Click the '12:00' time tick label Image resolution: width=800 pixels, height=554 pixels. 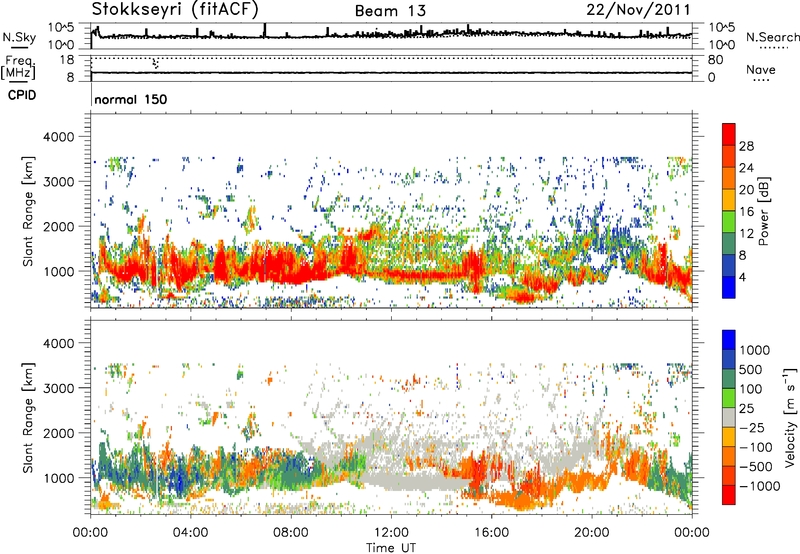391,533
